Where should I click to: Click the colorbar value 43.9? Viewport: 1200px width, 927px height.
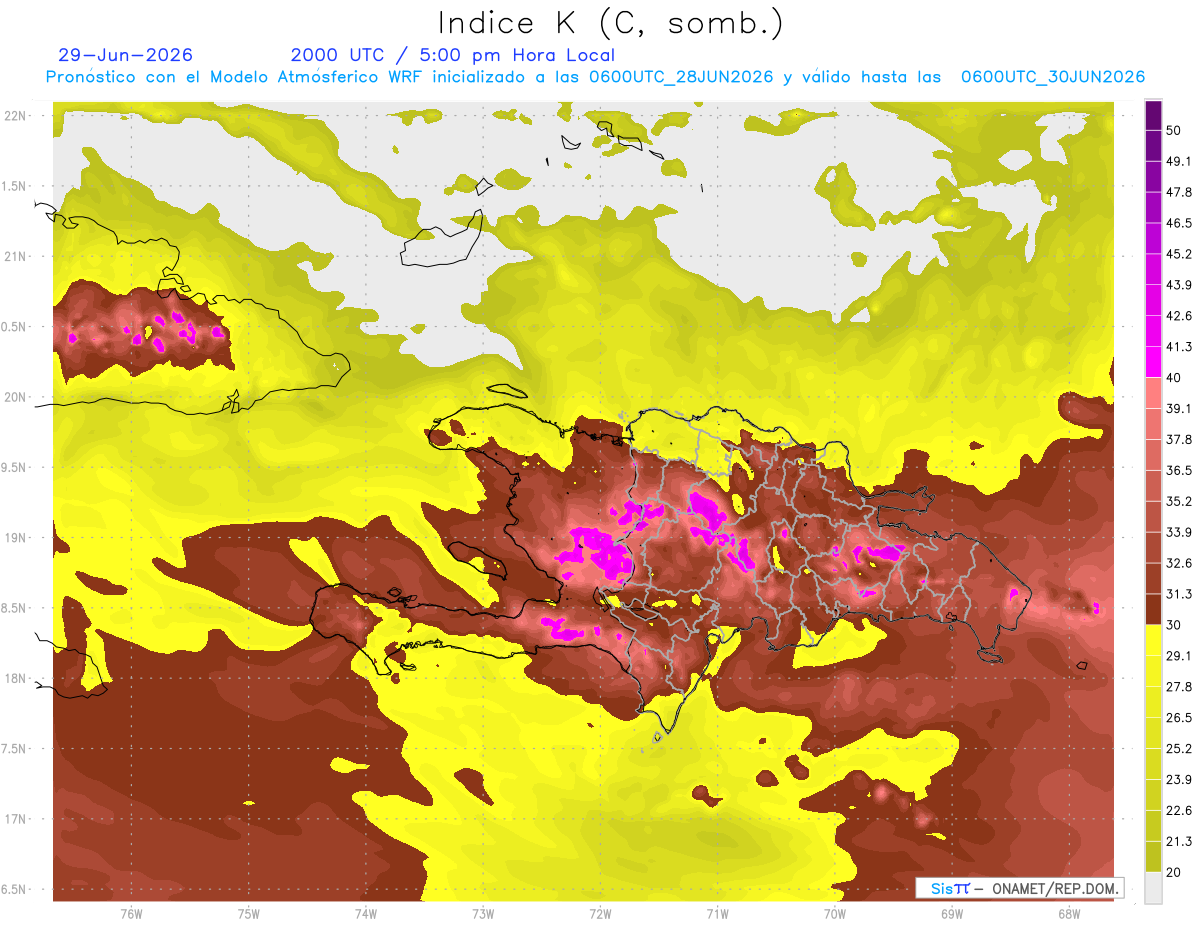coord(1178,285)
